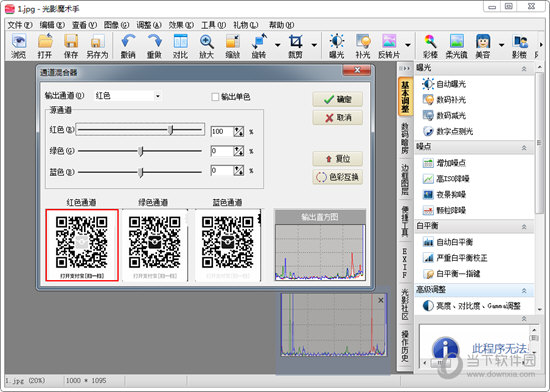Switch to the 边框图层 side tab
This screenshot has width=550, height=392.
tap(405, 179)
